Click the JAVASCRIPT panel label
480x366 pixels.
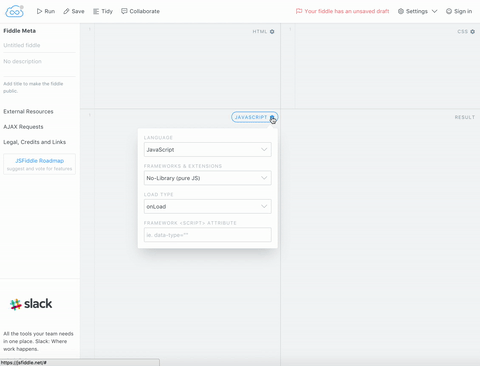(x=251, y=117)
